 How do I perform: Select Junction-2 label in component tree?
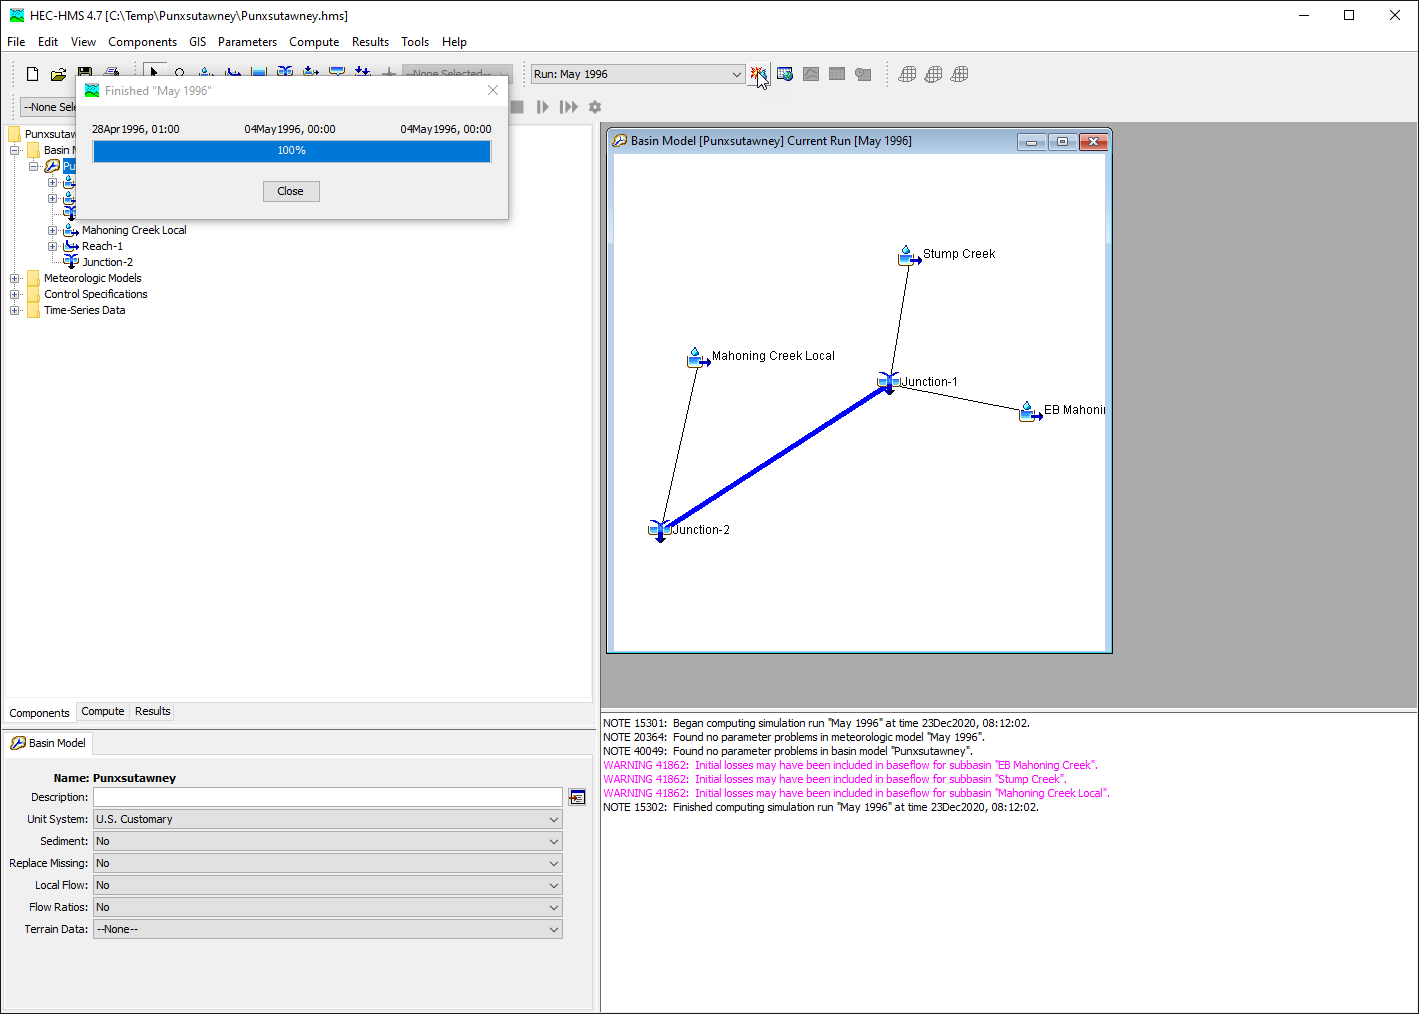(x=107, y=262)
